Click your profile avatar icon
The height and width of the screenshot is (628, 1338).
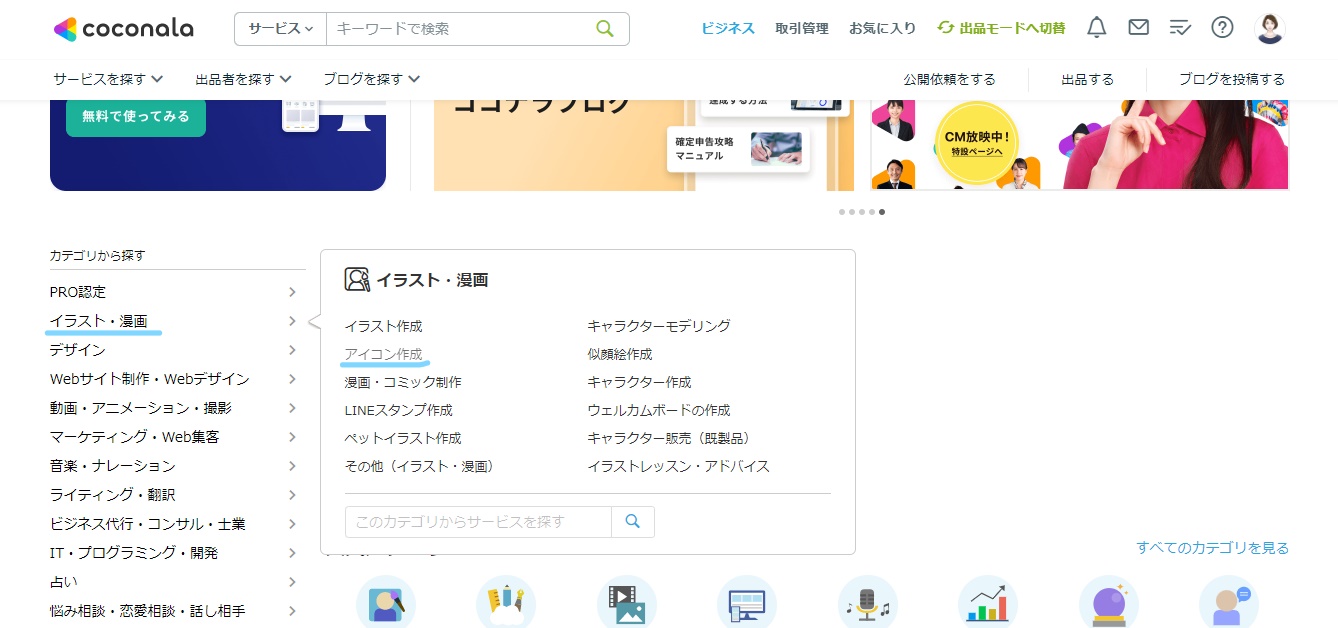(1269, 27)
